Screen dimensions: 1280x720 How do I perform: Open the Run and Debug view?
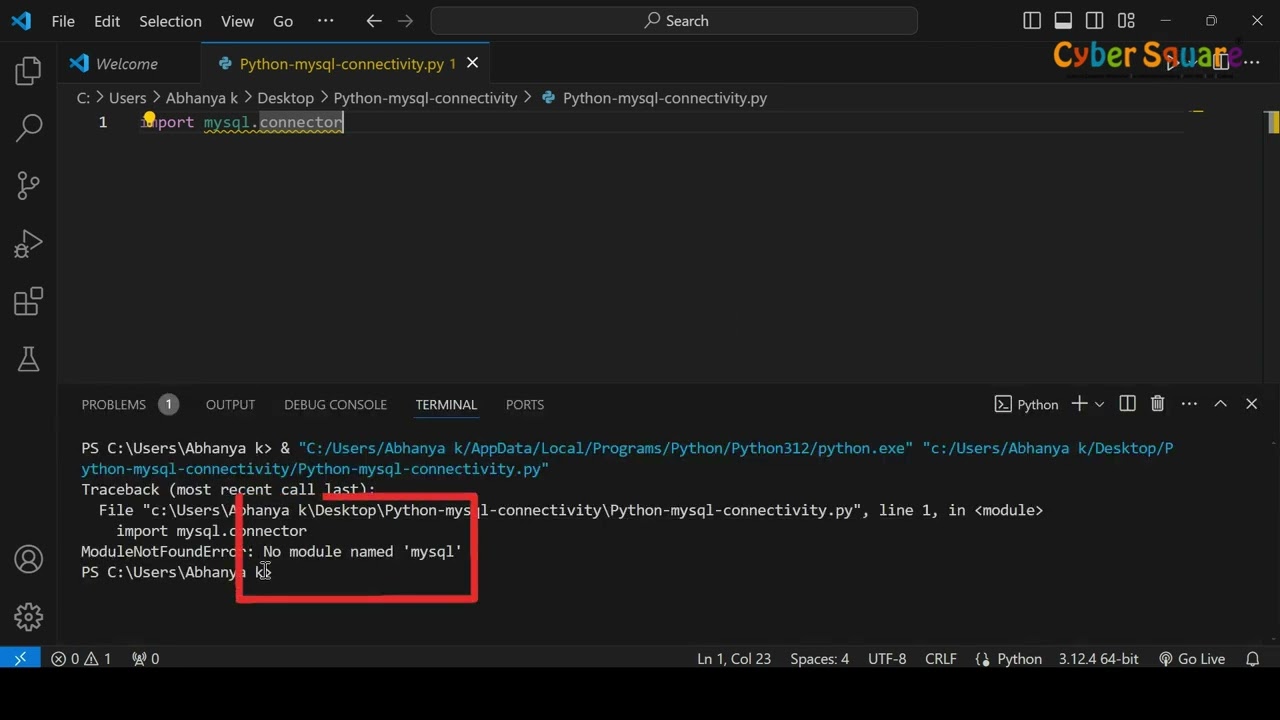click(28, 243)
